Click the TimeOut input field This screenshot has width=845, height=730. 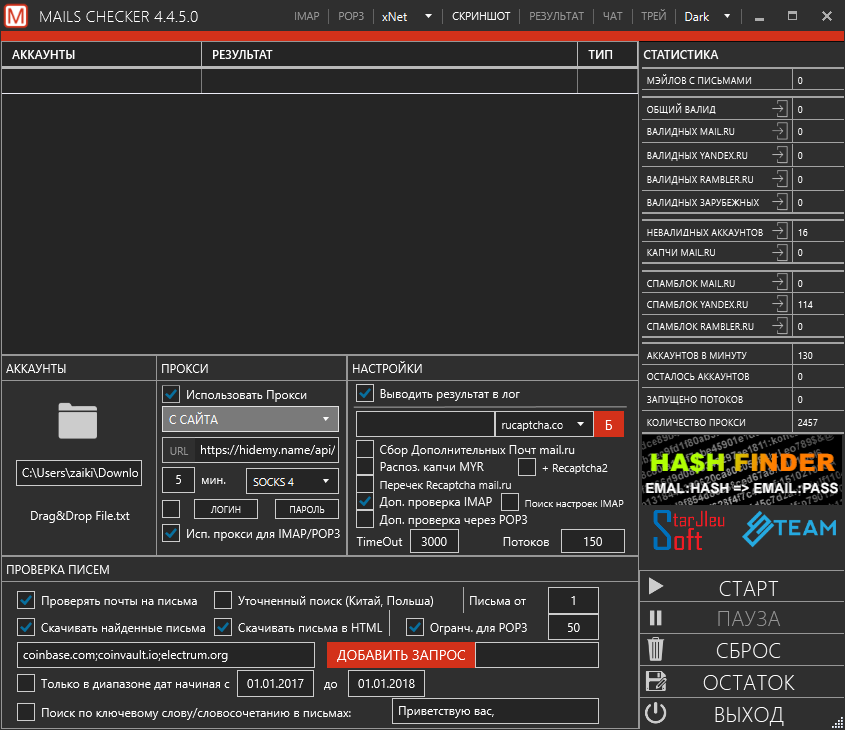(x=434, y=541)
